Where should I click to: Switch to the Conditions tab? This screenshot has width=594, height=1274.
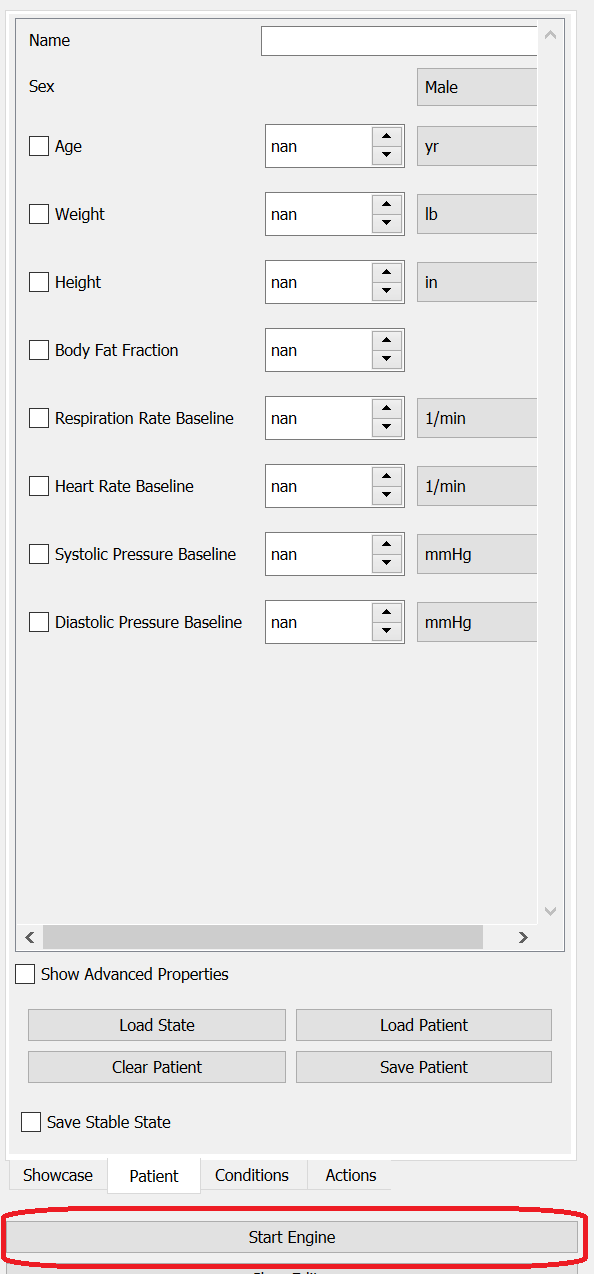coord(252,1175)
